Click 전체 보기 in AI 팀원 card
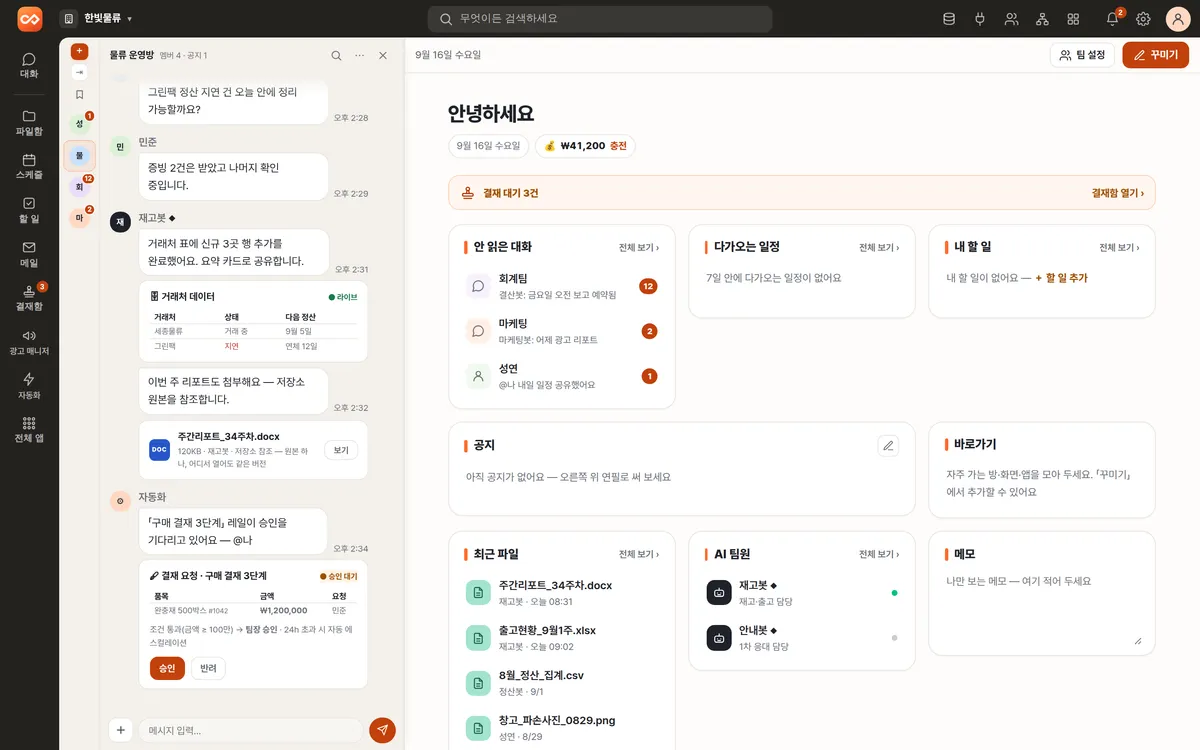Viewport: 1200px width, 750px height. [x=878, y=554]
